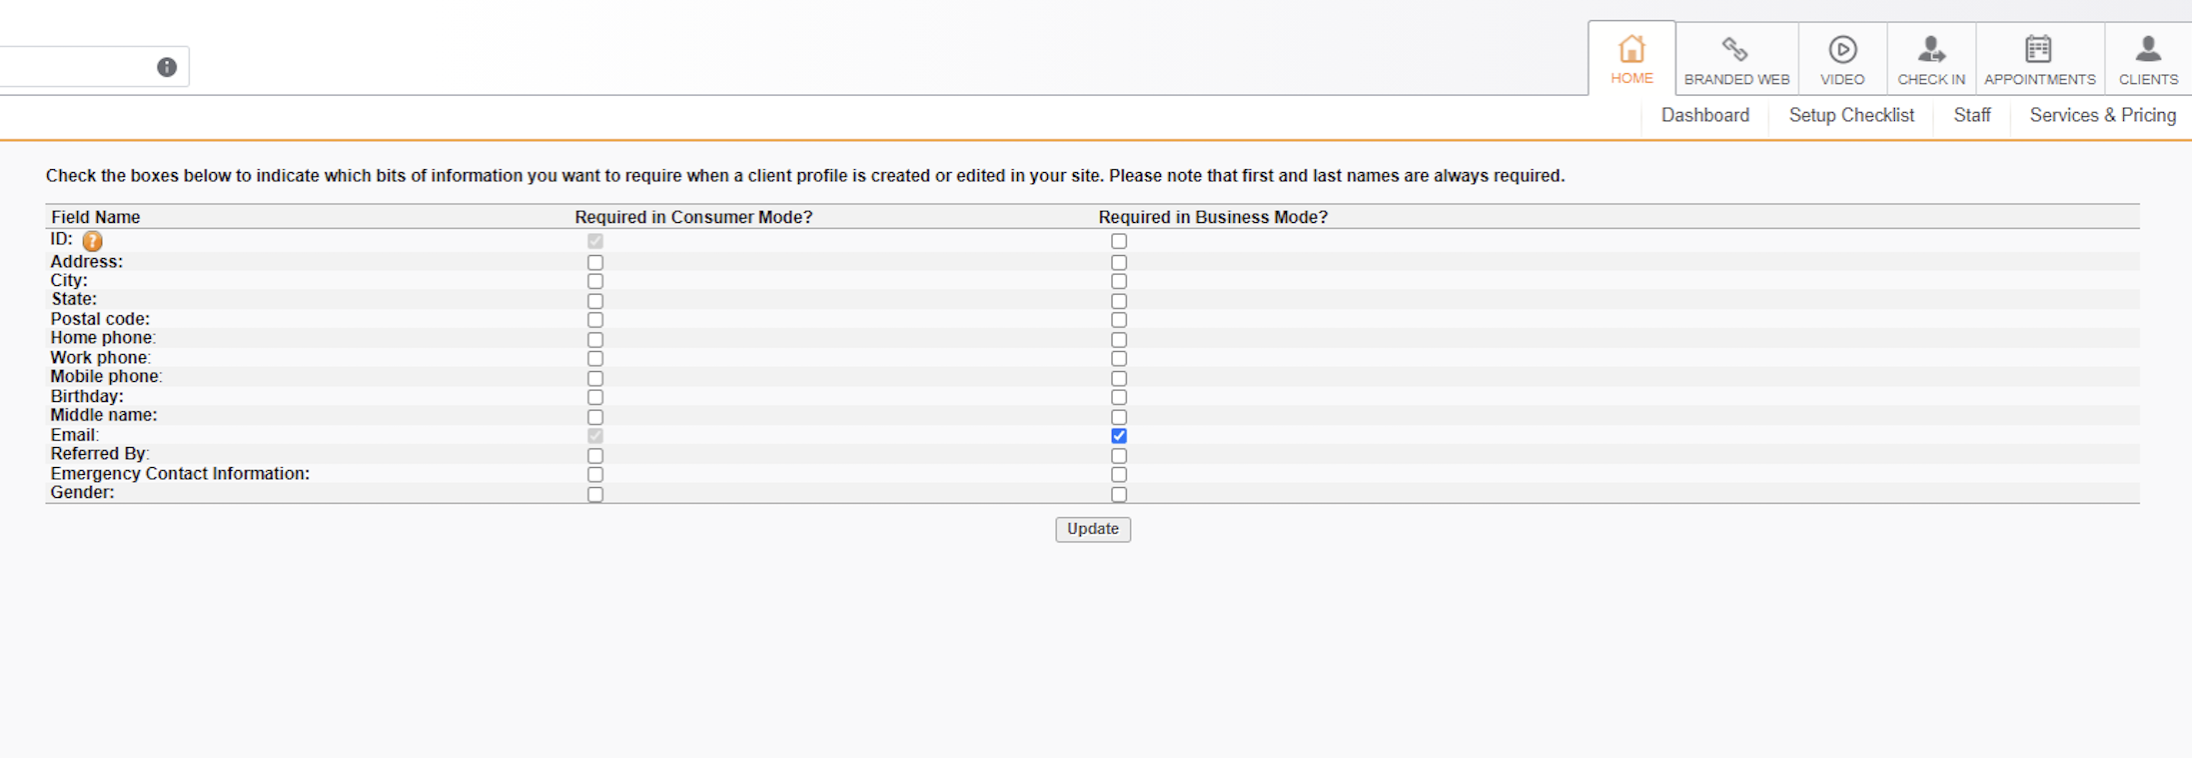Open the Dashboard submenu item

click(x=1705, y=116)
